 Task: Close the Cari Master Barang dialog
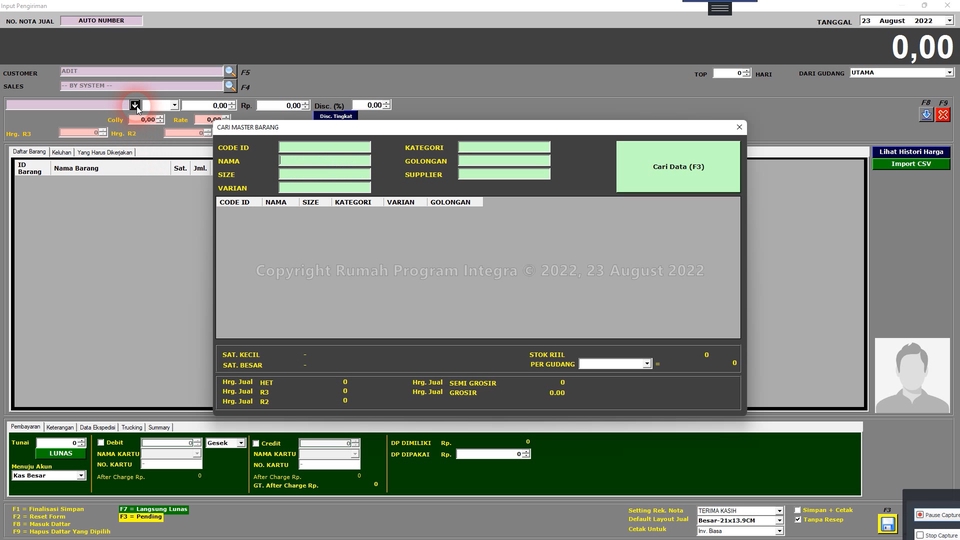(739, 127)
